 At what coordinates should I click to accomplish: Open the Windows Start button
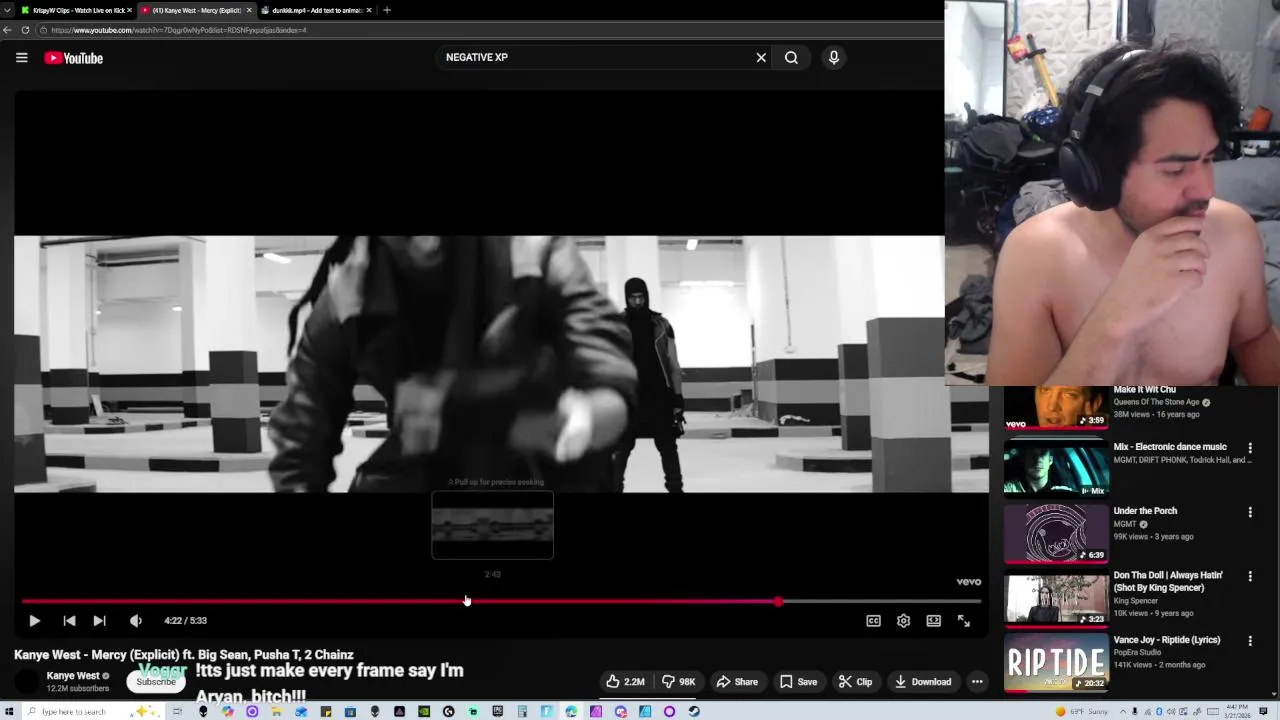coord(9,712)
